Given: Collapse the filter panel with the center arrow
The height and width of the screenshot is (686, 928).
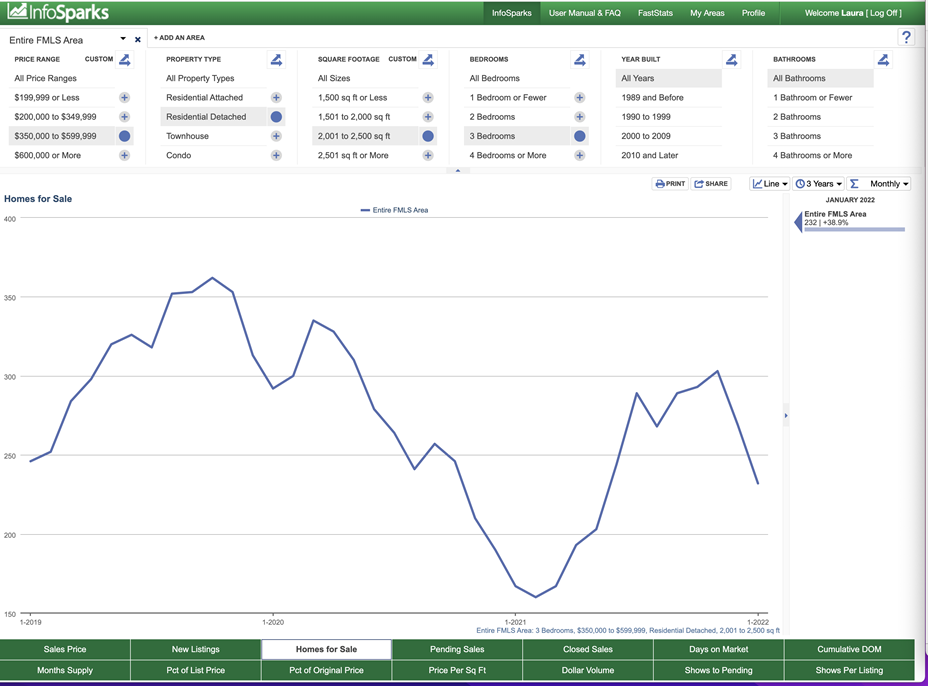Looking at the screenshot, I should [x=457, y=171].
